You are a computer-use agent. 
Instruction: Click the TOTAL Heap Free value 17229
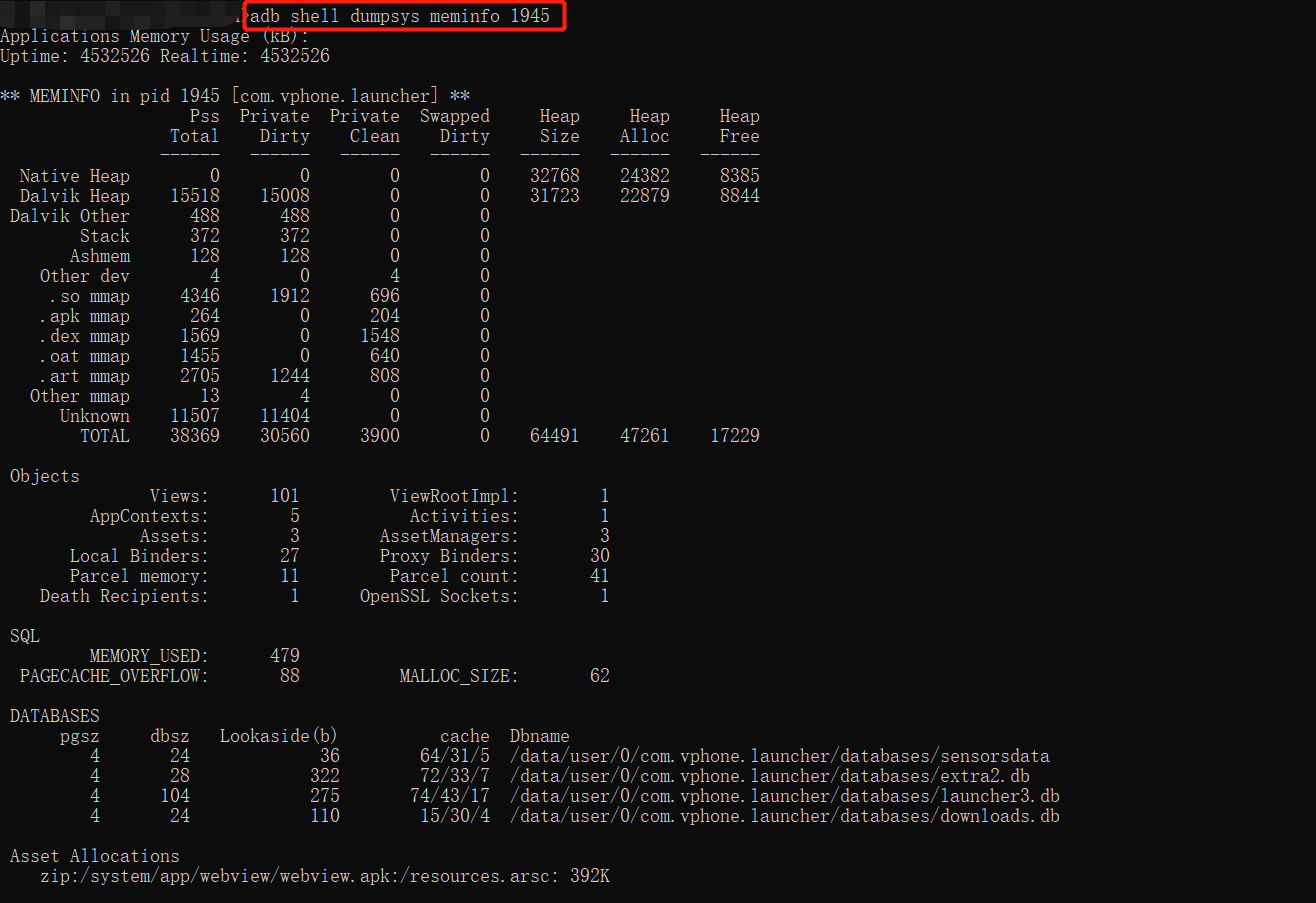(x=735, y=436)
